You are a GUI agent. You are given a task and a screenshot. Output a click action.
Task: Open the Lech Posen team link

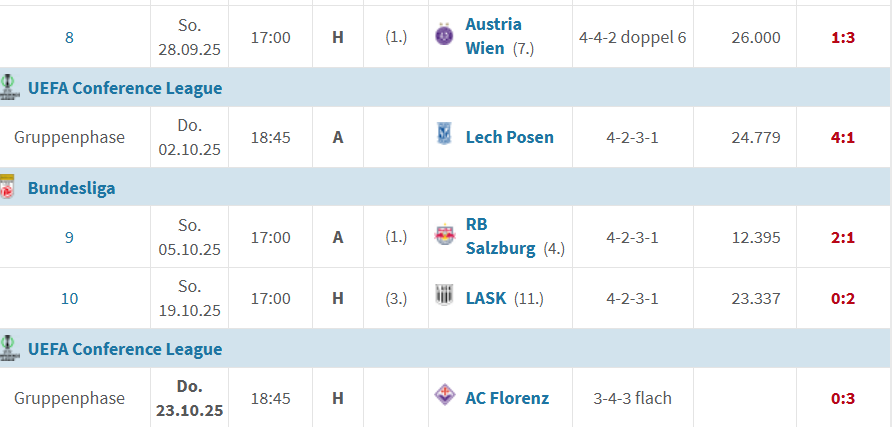click(509, 137)
